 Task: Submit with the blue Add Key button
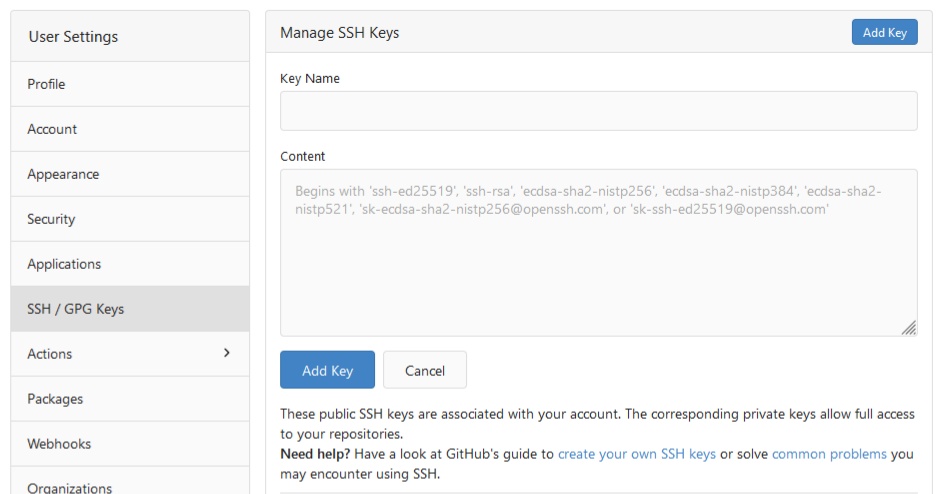[x=327, y=370]
